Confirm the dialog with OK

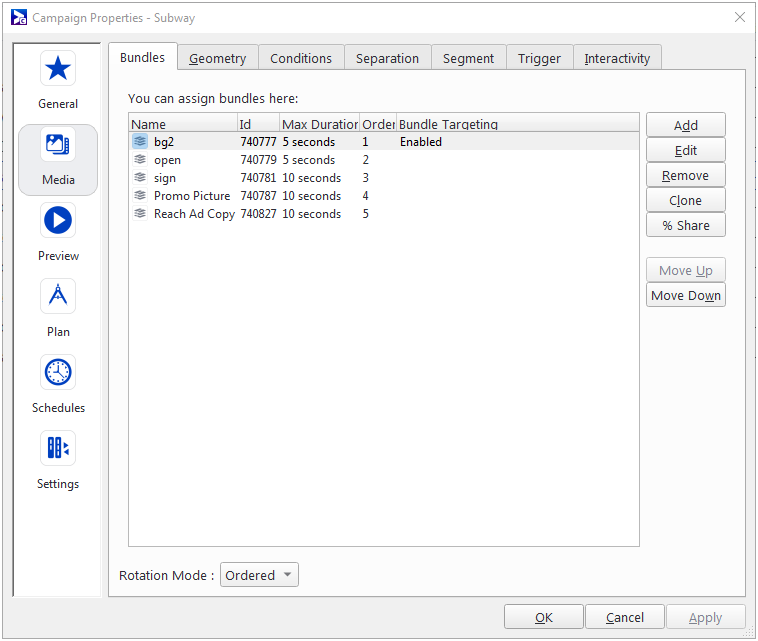(543, 617)
